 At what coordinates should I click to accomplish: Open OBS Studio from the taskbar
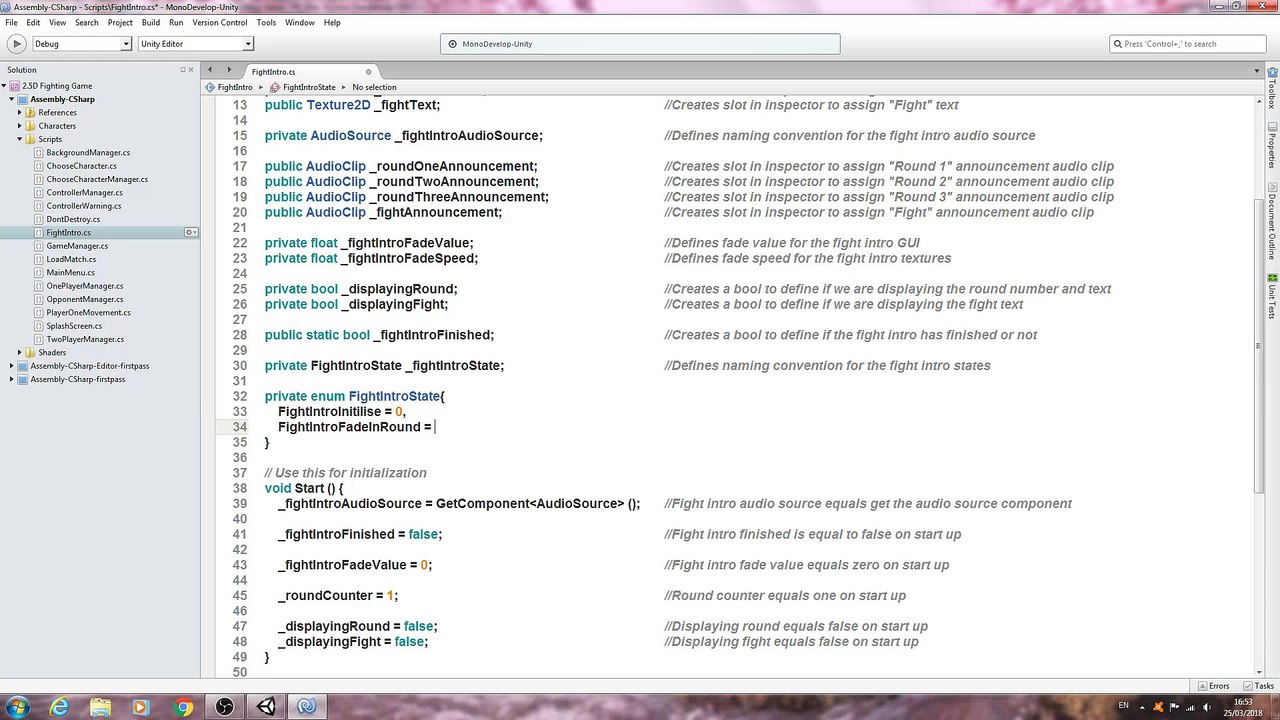coord(224,708)
